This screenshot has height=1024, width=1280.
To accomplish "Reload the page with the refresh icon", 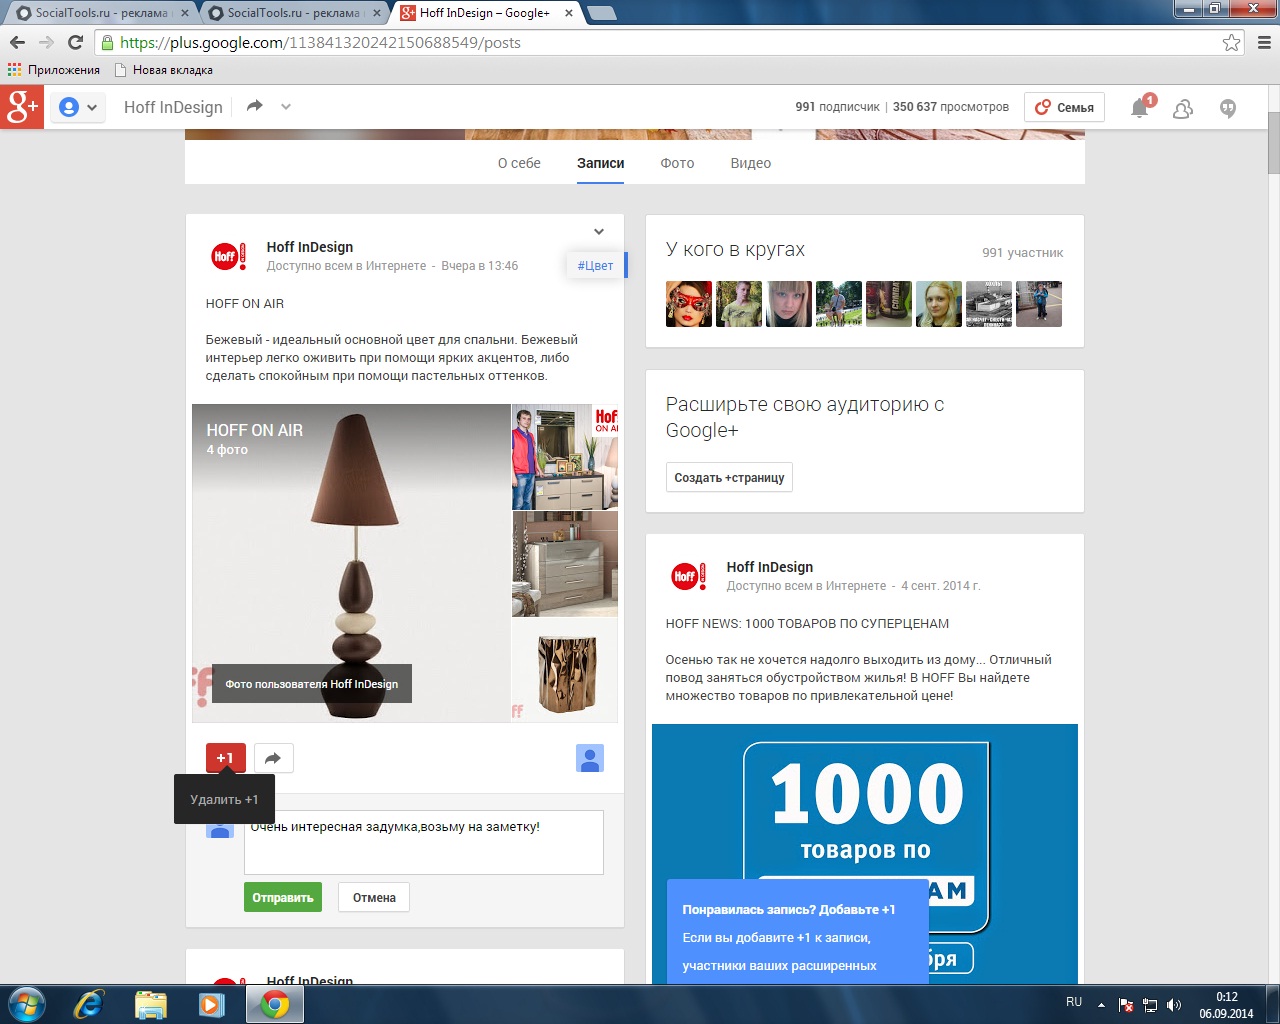I will 75,42.
